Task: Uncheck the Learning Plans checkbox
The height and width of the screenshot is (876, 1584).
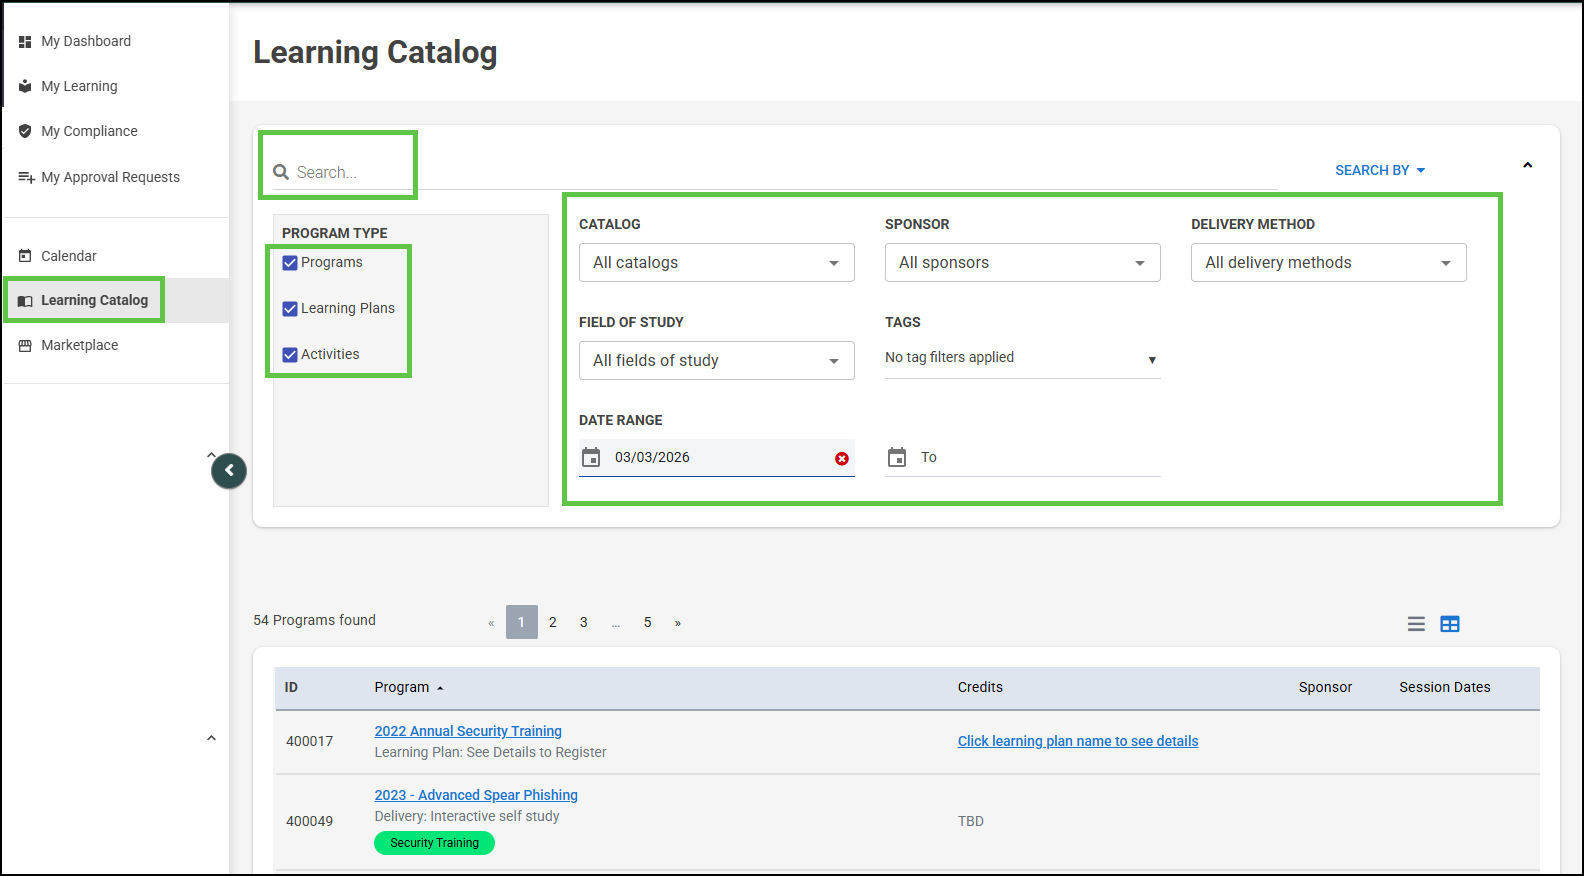Action: (x=290, y=309)
